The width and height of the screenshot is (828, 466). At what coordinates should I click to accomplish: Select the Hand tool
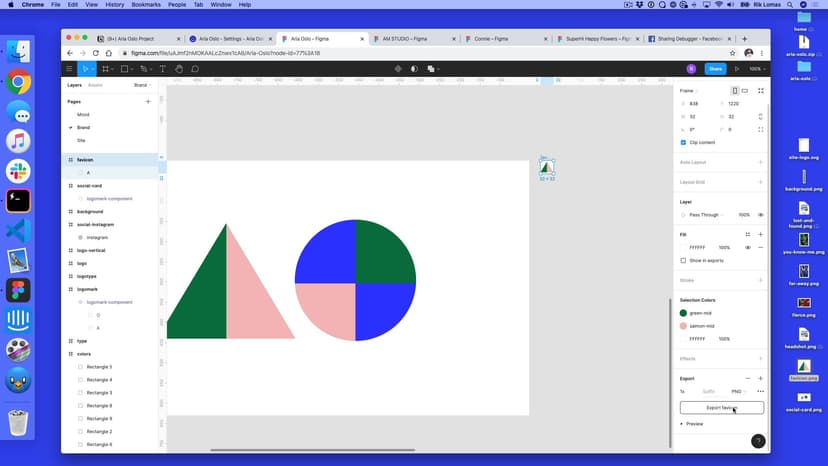click(x=179, y=69)
